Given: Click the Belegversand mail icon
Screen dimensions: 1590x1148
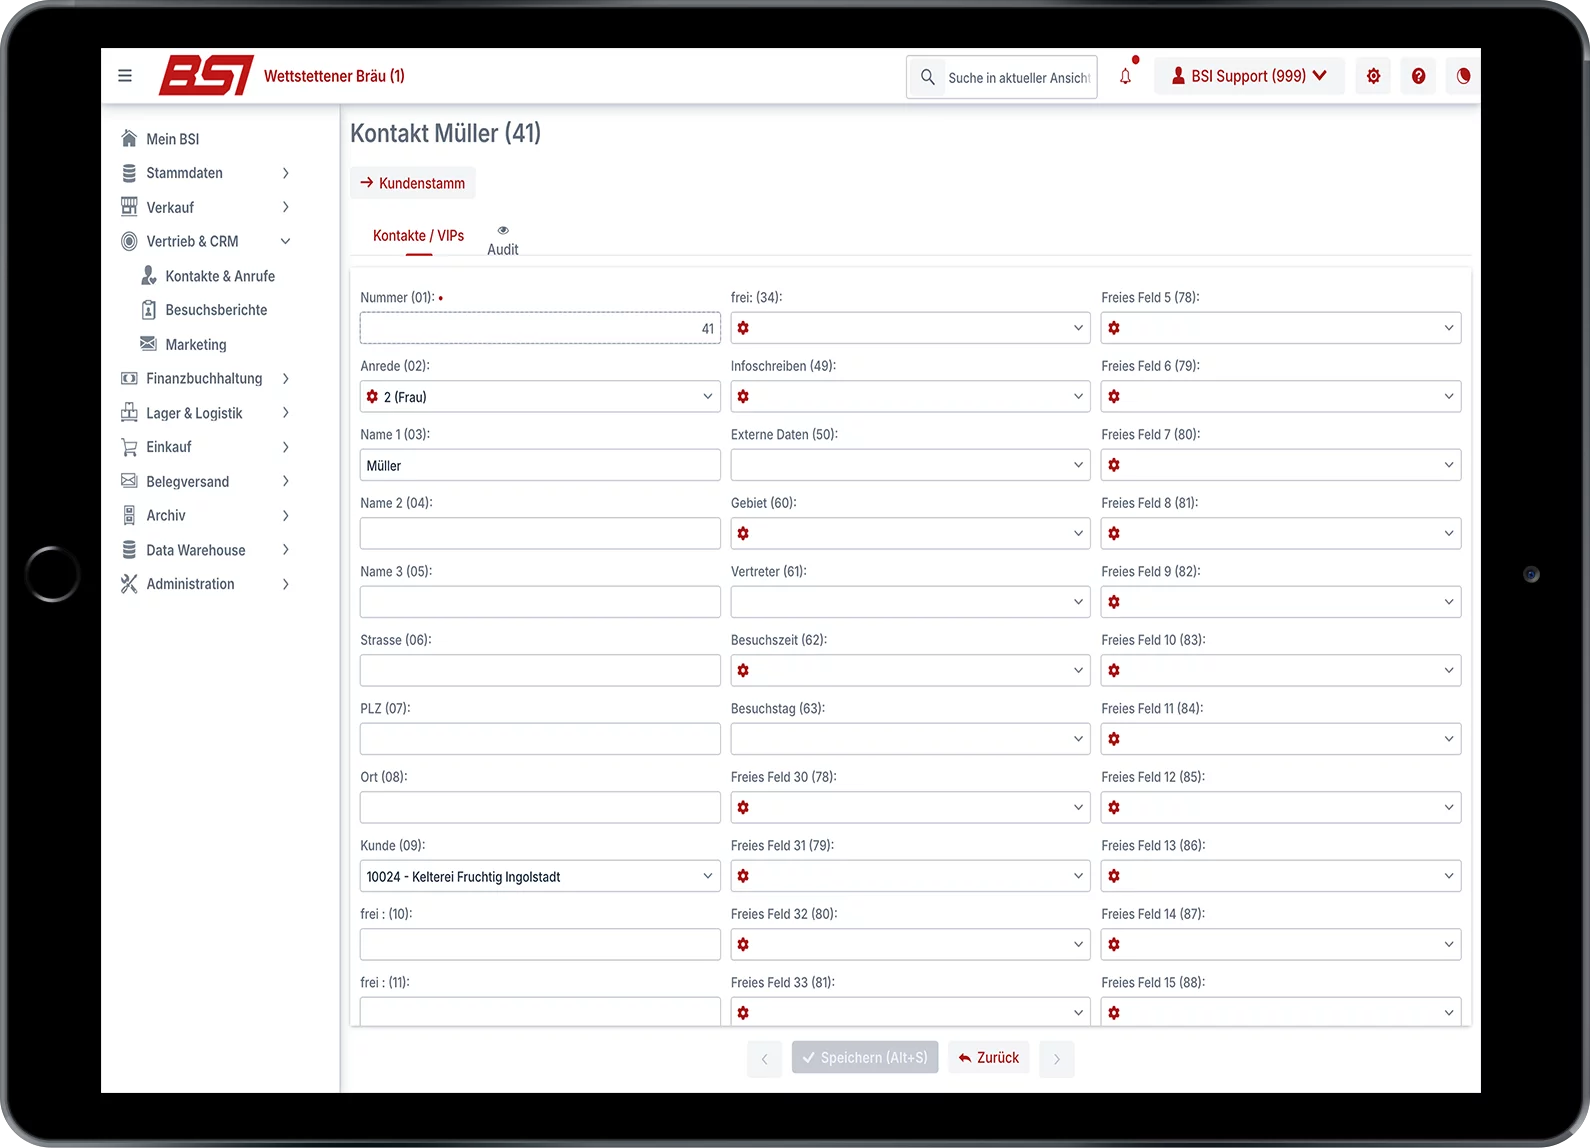Looking at the screenshot, I should point(129,481).
